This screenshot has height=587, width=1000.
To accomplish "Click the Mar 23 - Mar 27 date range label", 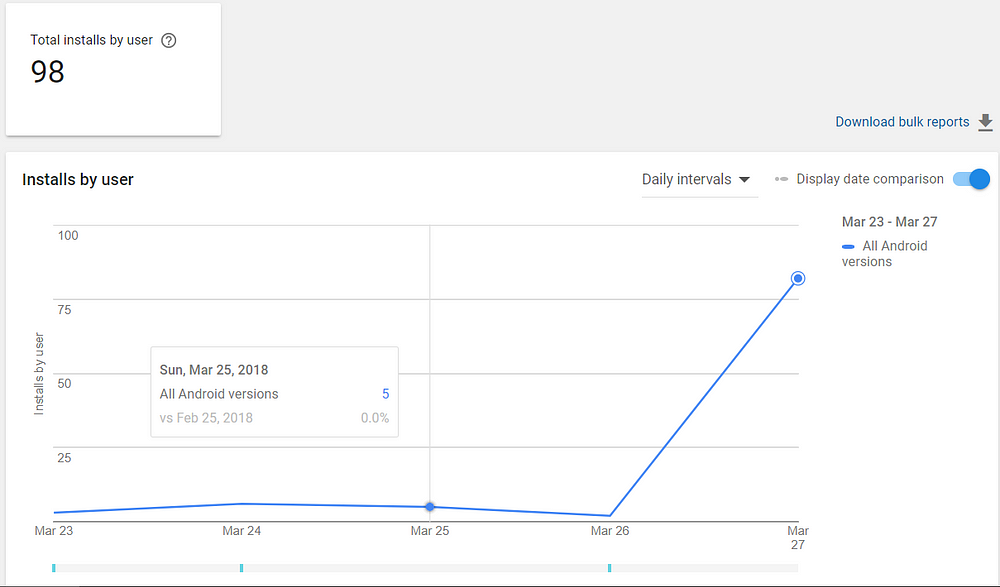I will click(889, 222).
